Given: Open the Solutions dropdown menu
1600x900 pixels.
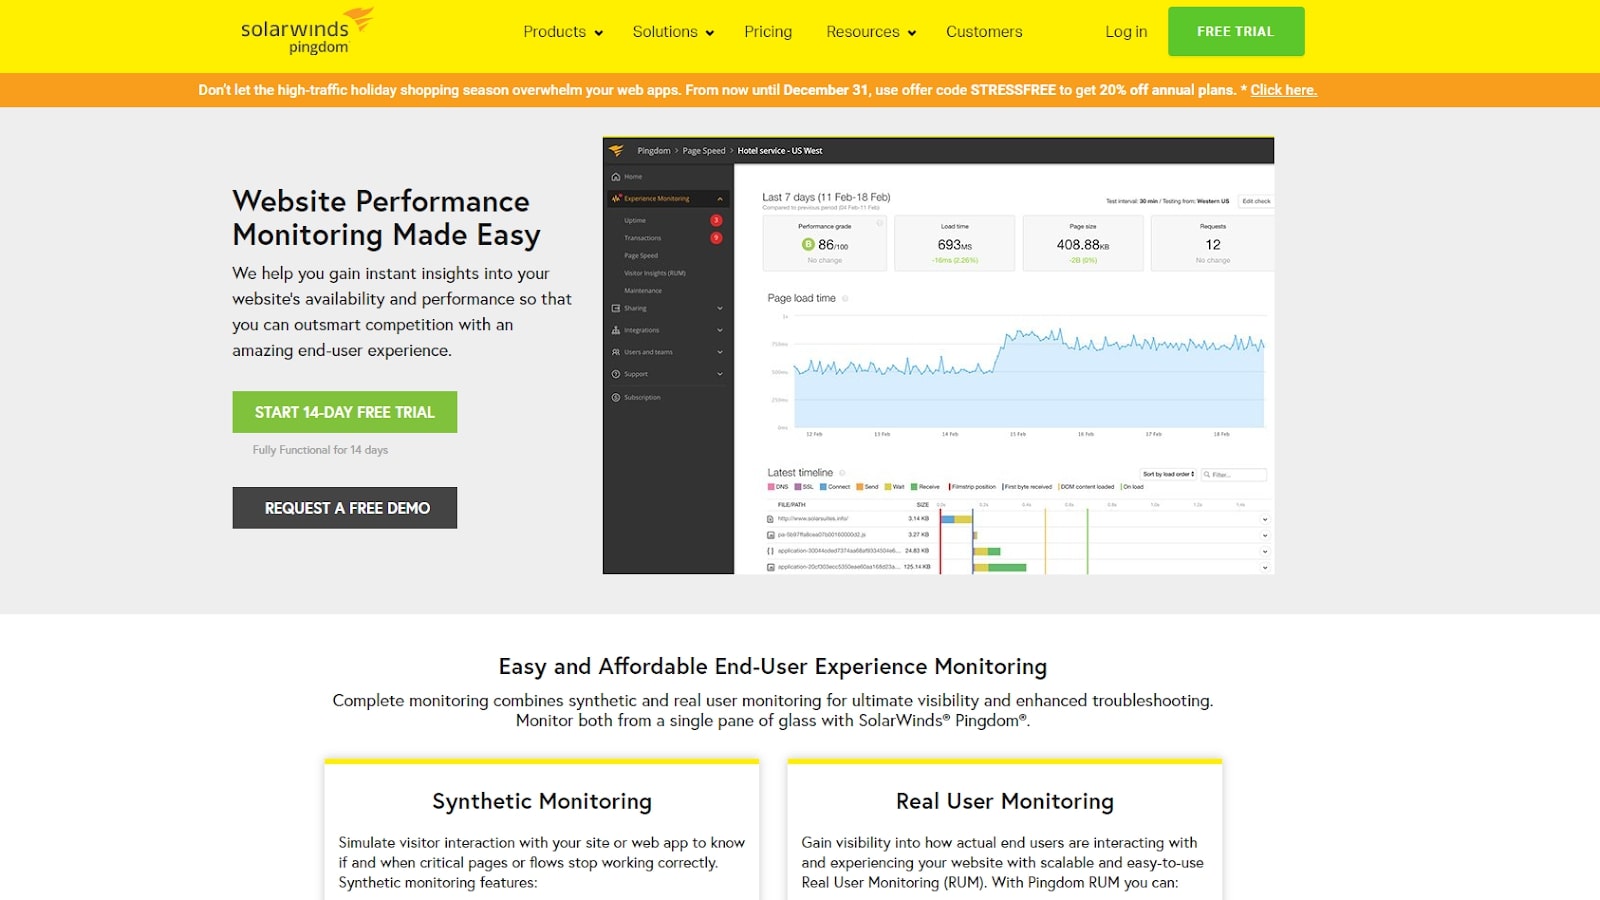Looking at the screenshot, I should [673, 32].
